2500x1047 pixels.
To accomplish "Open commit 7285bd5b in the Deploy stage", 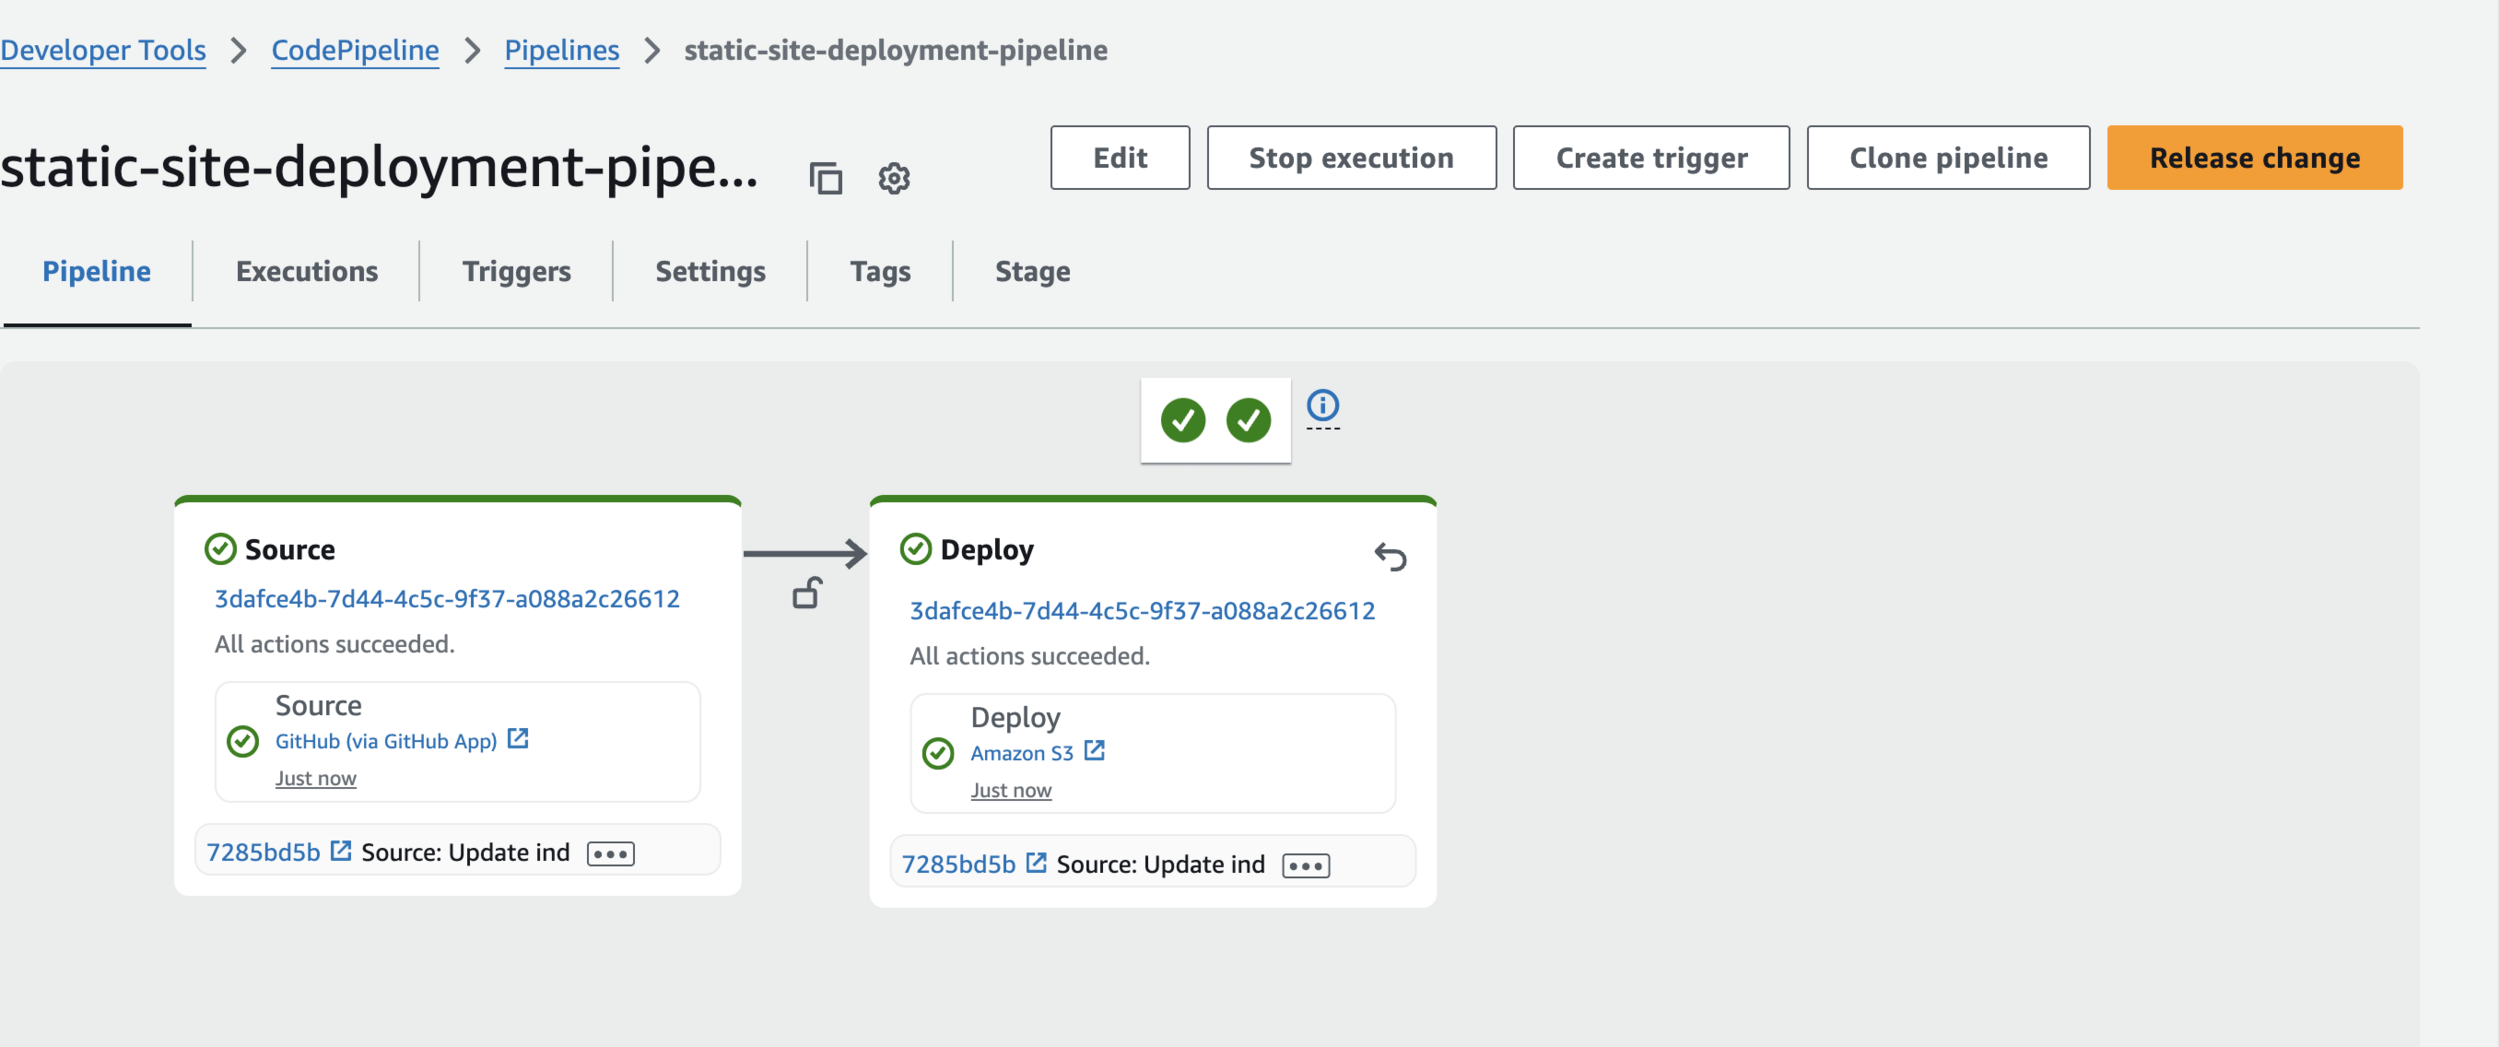I will click(x=959, y=864).
